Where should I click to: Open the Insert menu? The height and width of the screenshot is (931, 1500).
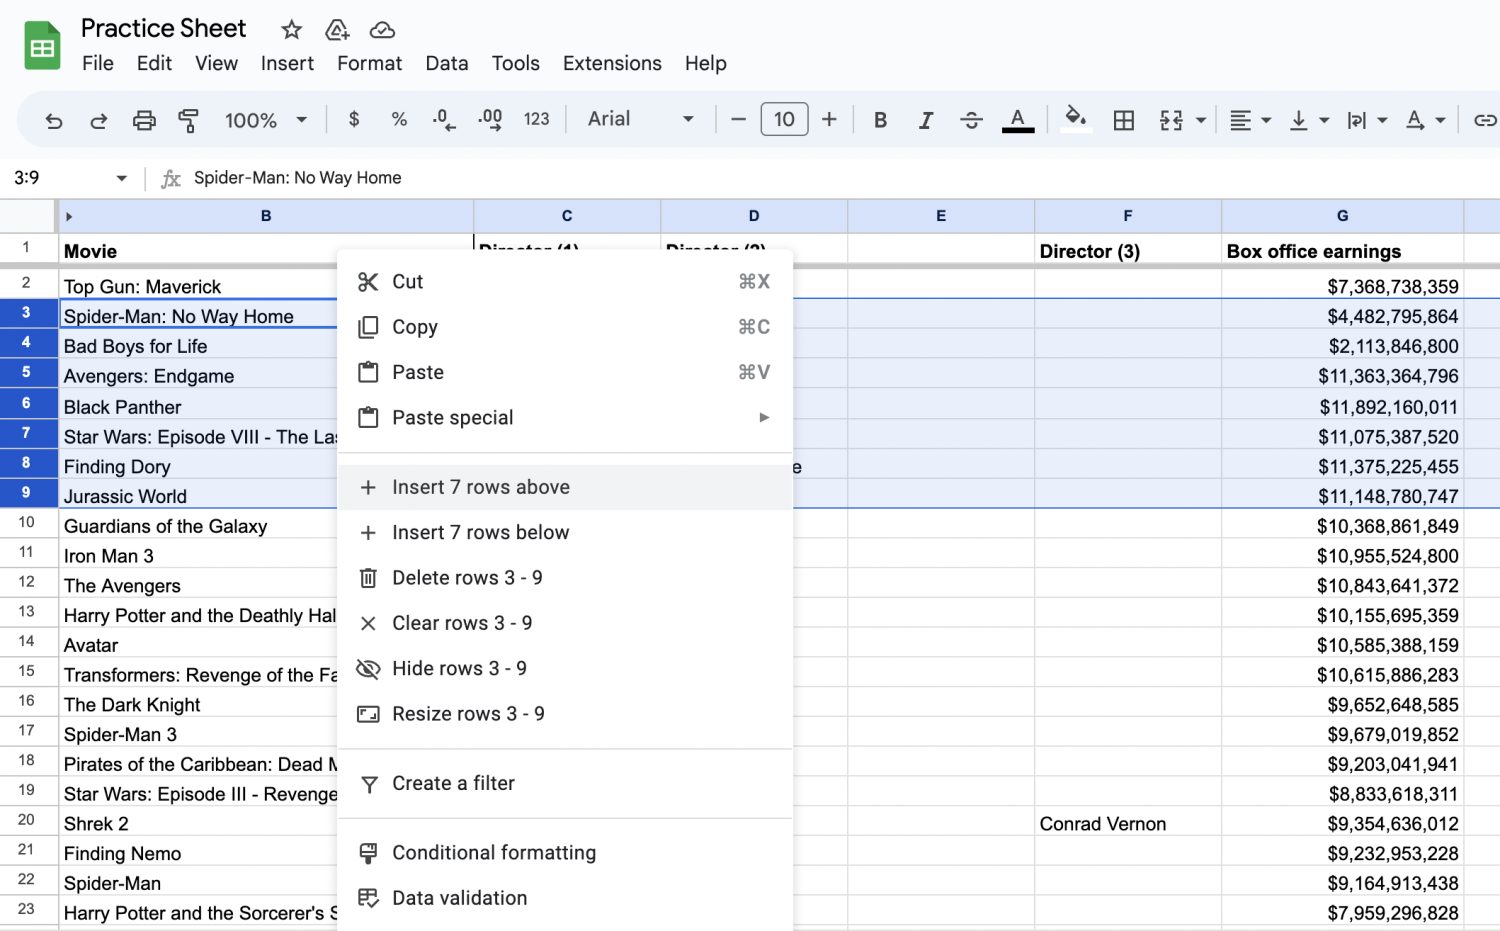pyautogui.click(x=287, y=63)
